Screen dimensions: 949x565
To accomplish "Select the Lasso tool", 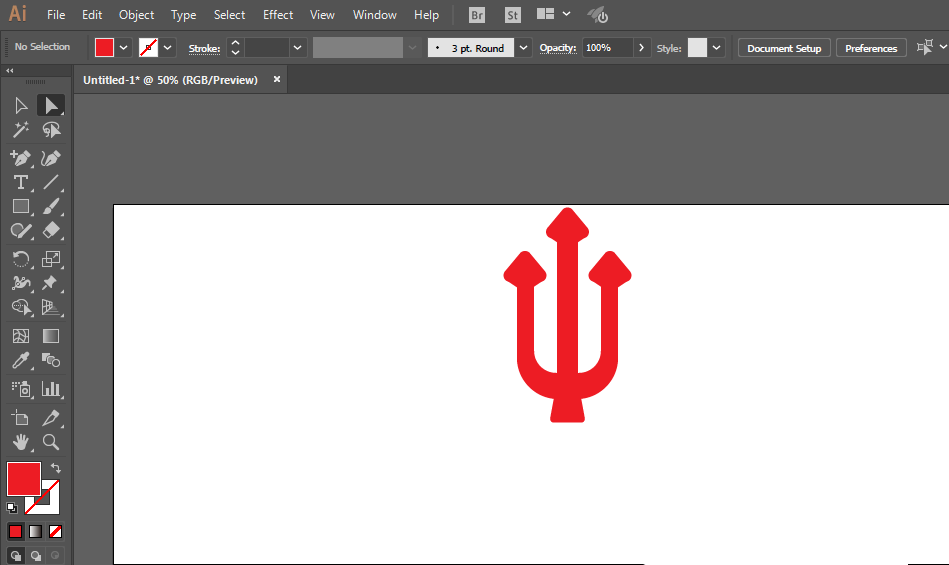I will (x=51, y=129).
